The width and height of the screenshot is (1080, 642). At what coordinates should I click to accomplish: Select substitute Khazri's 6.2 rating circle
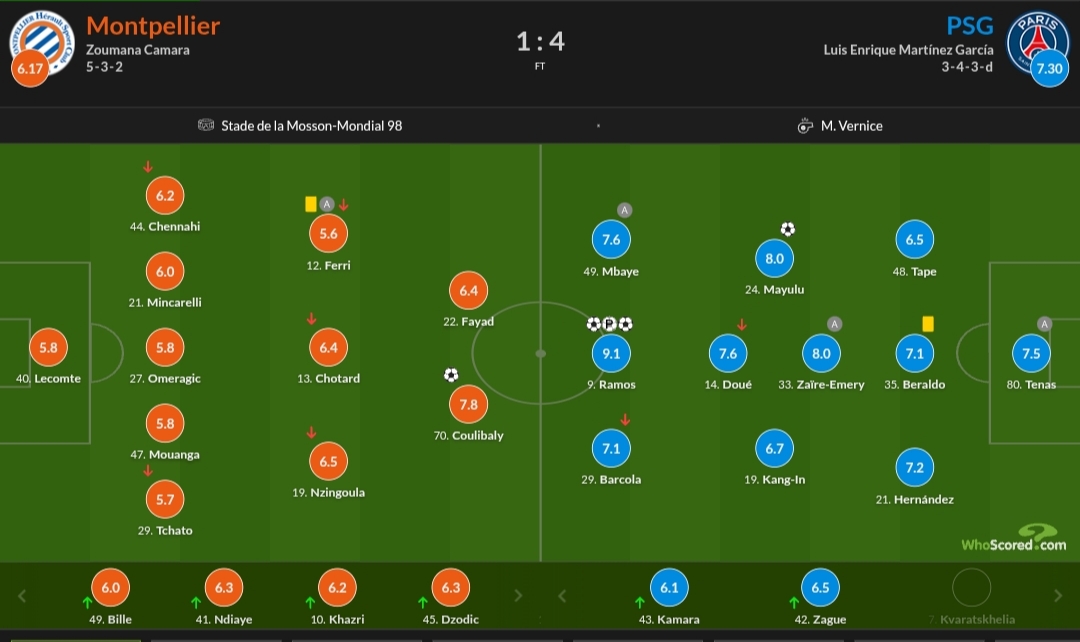coord(337,588)
